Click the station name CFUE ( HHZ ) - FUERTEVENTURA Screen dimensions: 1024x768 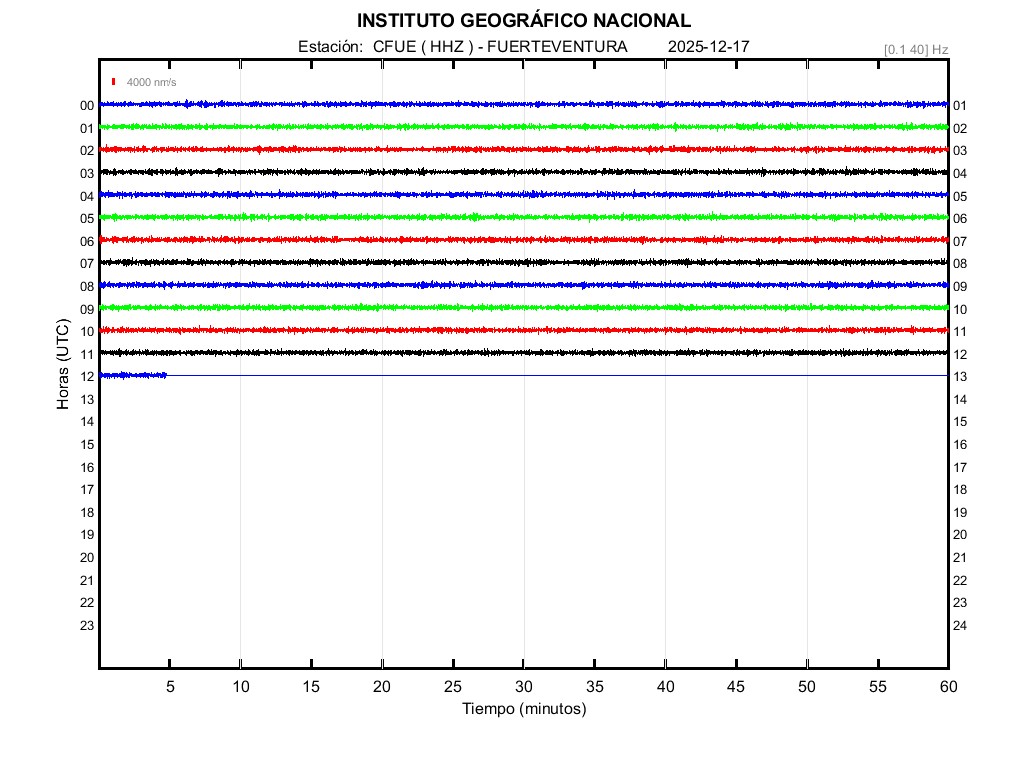500,47
